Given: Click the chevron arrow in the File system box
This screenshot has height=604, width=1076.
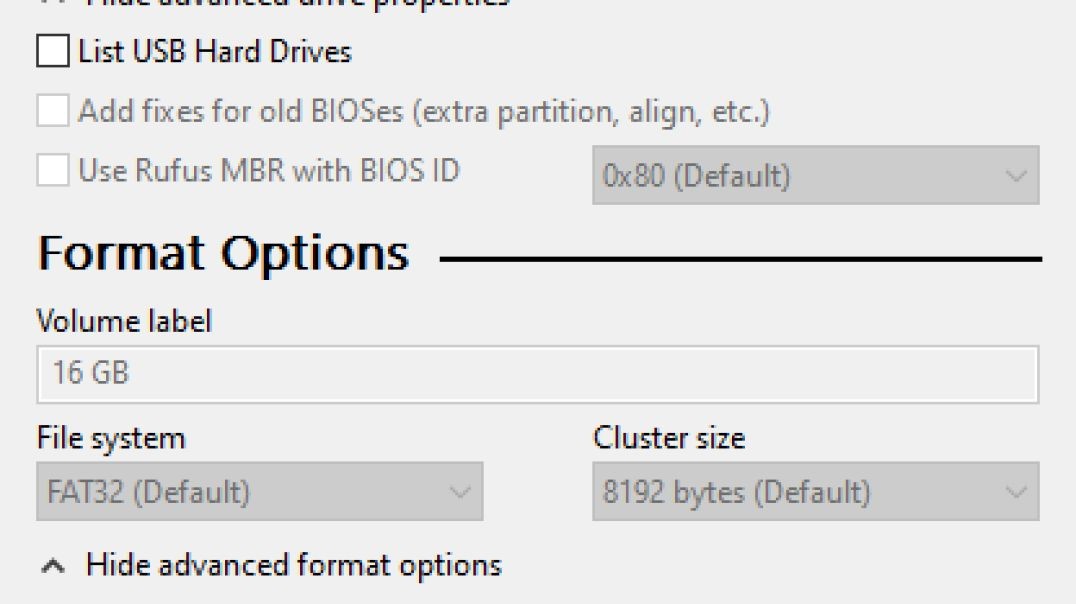Looking at the screenshot, I should 459,492.
